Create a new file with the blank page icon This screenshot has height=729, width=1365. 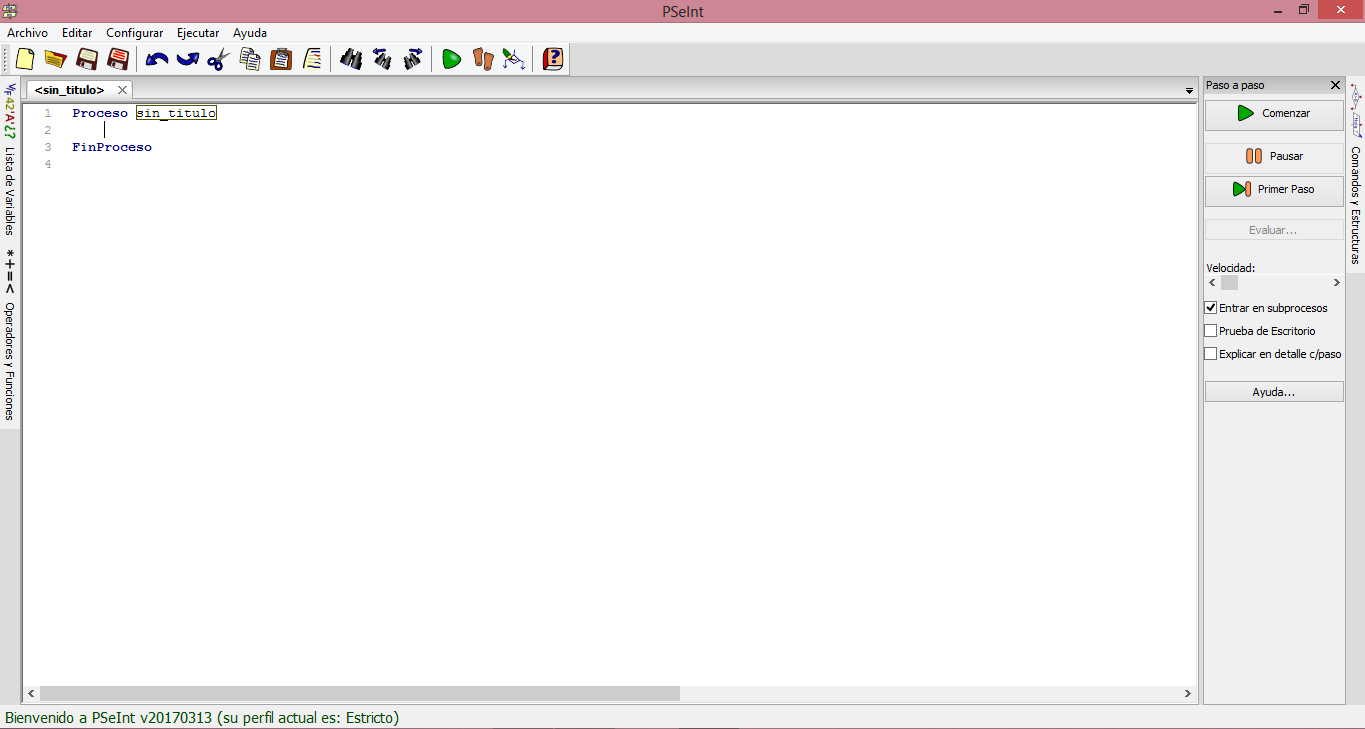click(x=25, y=59)
